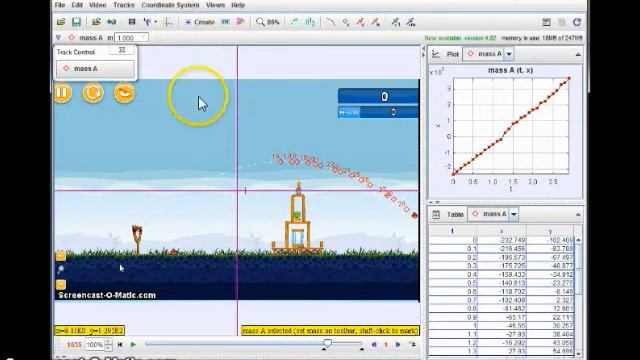Click the green play video button
This screenshot has height=360, width=640.
coord(133,345)
